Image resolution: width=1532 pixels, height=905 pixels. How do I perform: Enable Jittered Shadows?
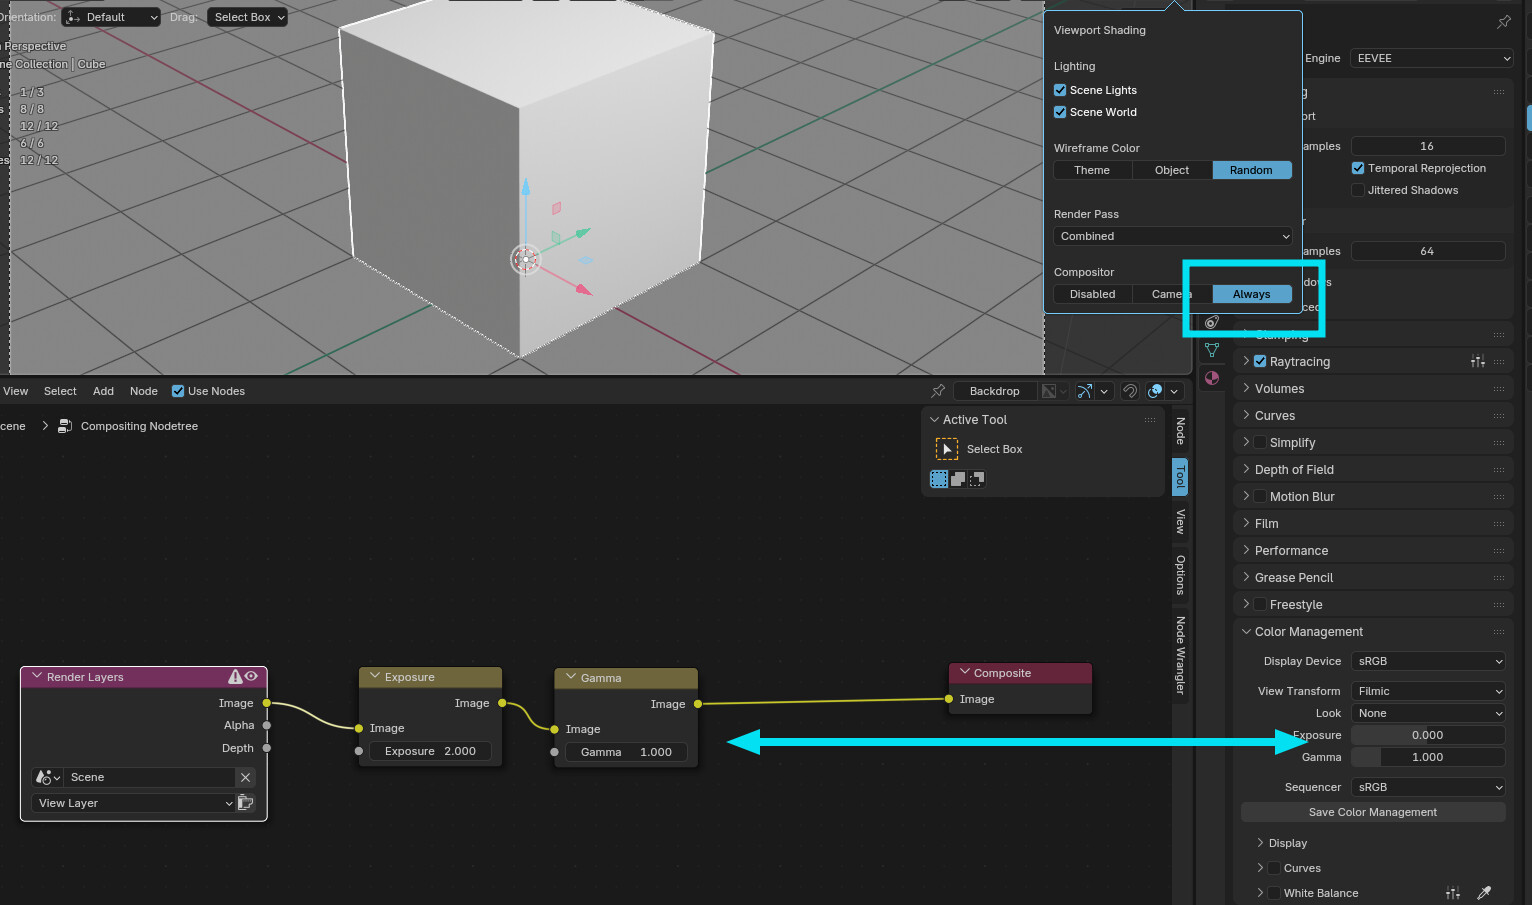coord(1358,190)
